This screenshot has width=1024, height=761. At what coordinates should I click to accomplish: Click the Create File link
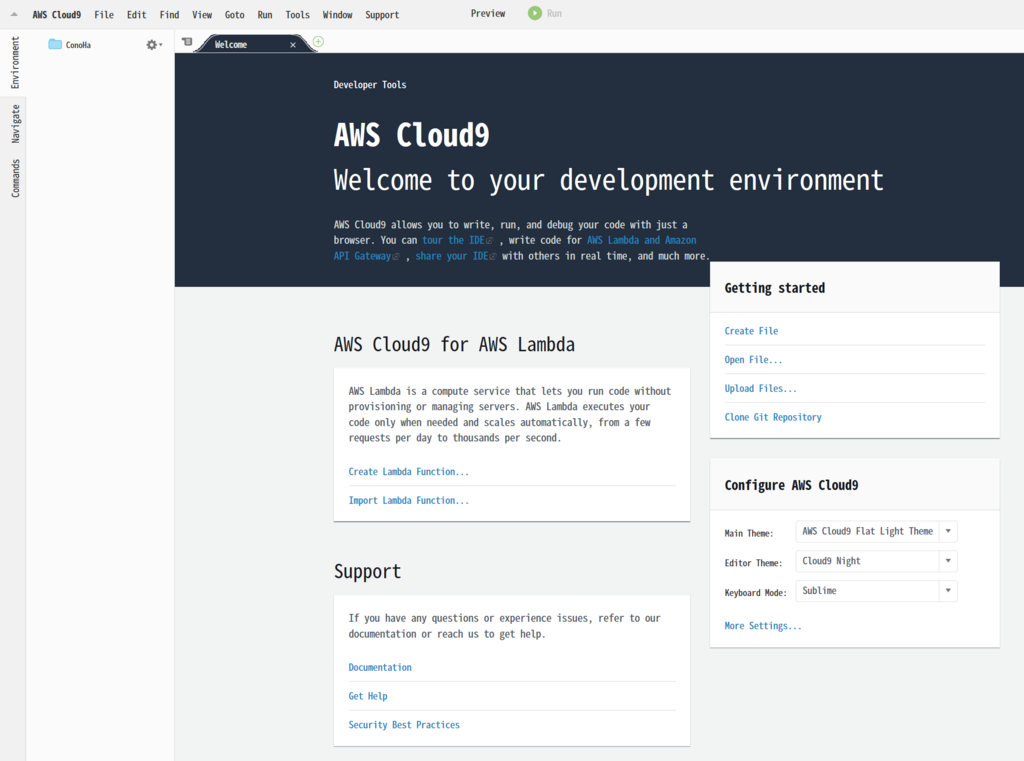(x=751, y=331)
